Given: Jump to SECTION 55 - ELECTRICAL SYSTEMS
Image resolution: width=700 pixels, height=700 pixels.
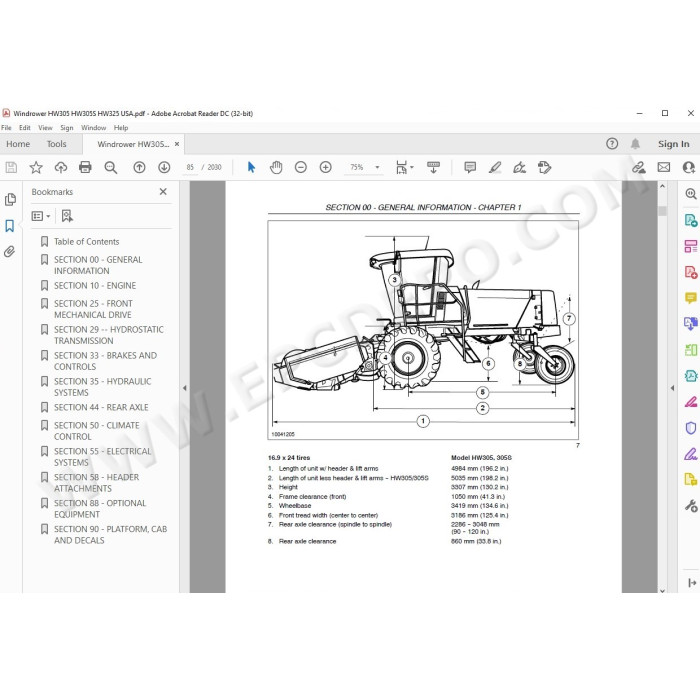Looking at the screenshot, I should (102, 457).
